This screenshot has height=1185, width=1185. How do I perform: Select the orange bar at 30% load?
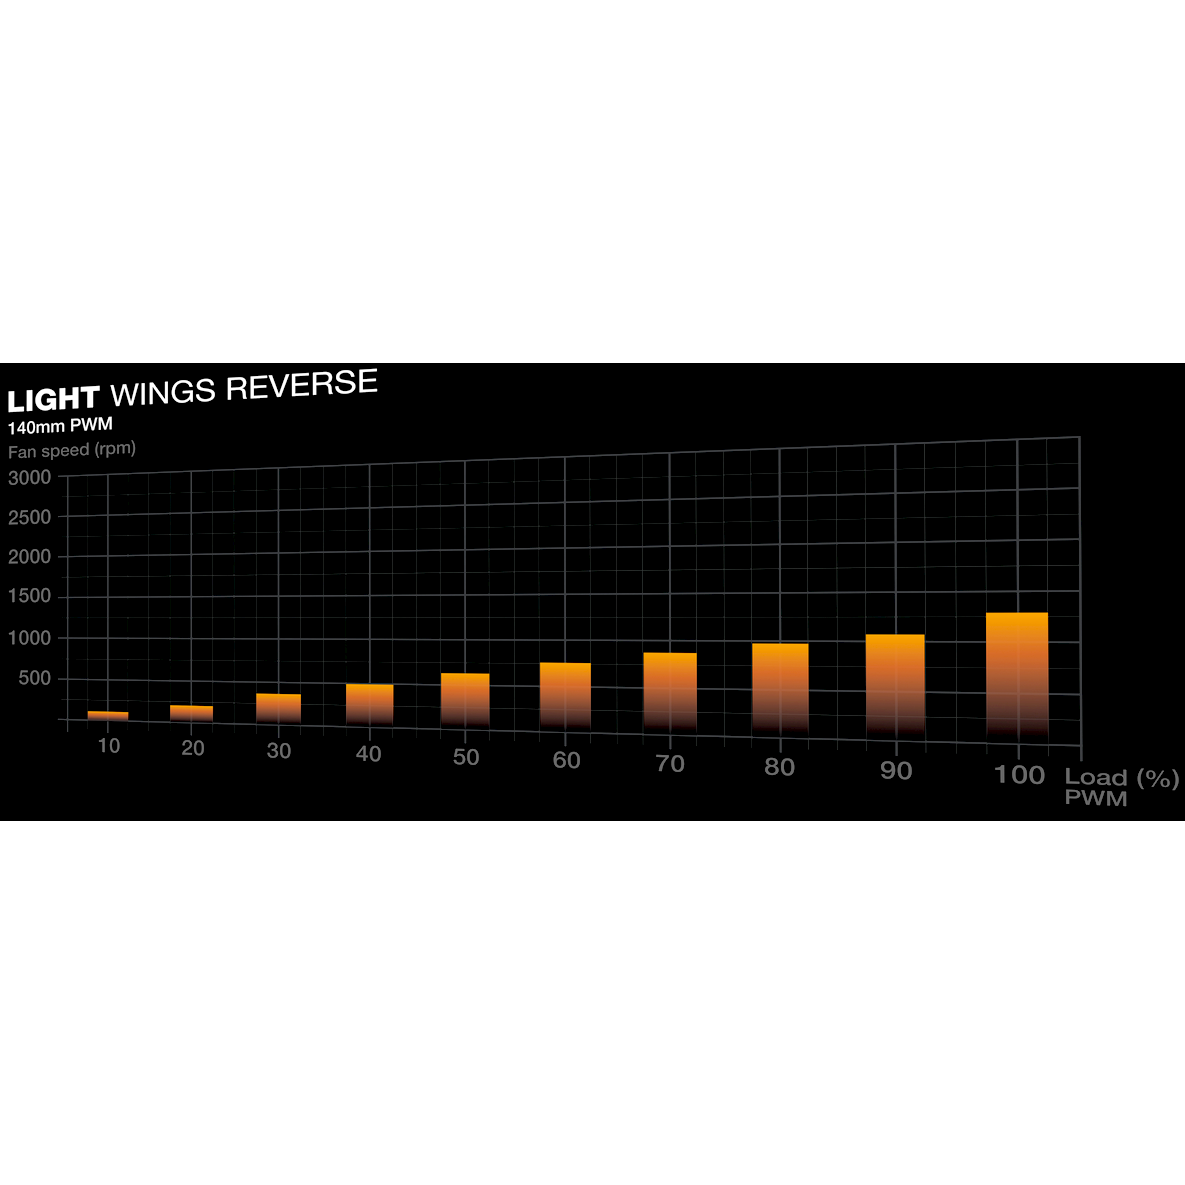tap(278, 709)
